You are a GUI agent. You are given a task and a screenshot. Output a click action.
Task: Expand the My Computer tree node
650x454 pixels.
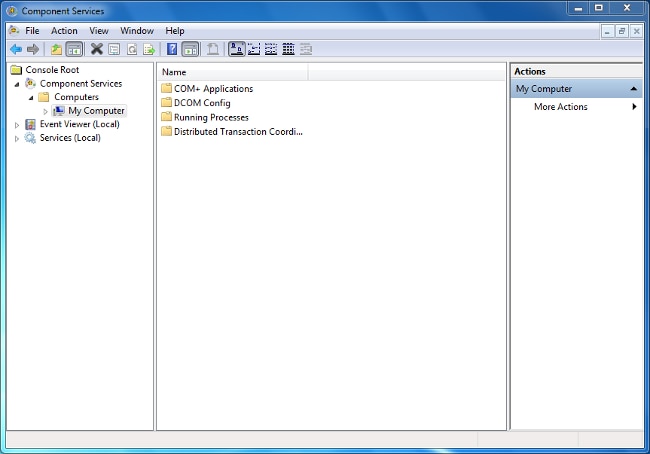pos(46,112)
